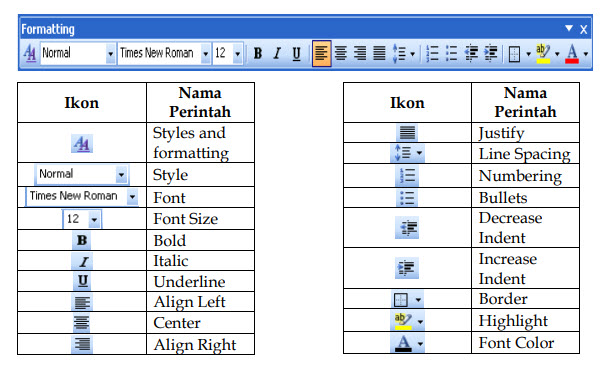Click the Align Right icon in the table
Image resolution: width=608 pixels, height=365 pixels.
pyautogui.click(x=82, y=344)
